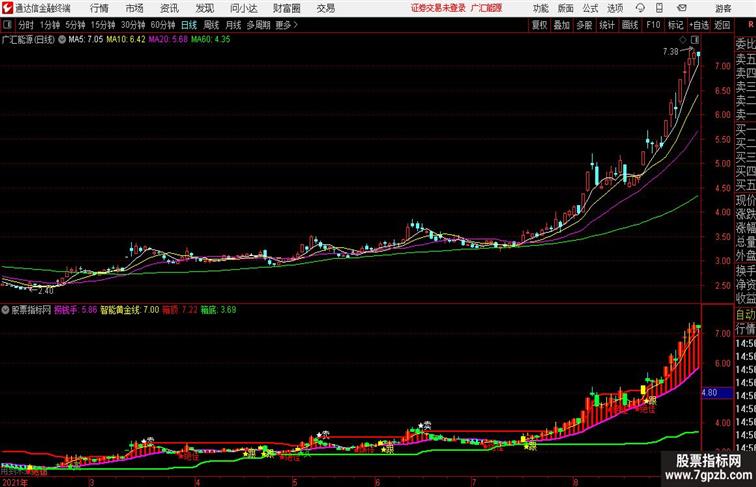Toggle the side panel icon beside the diamond
Viewport: 756px width, 487px height.
695,40
